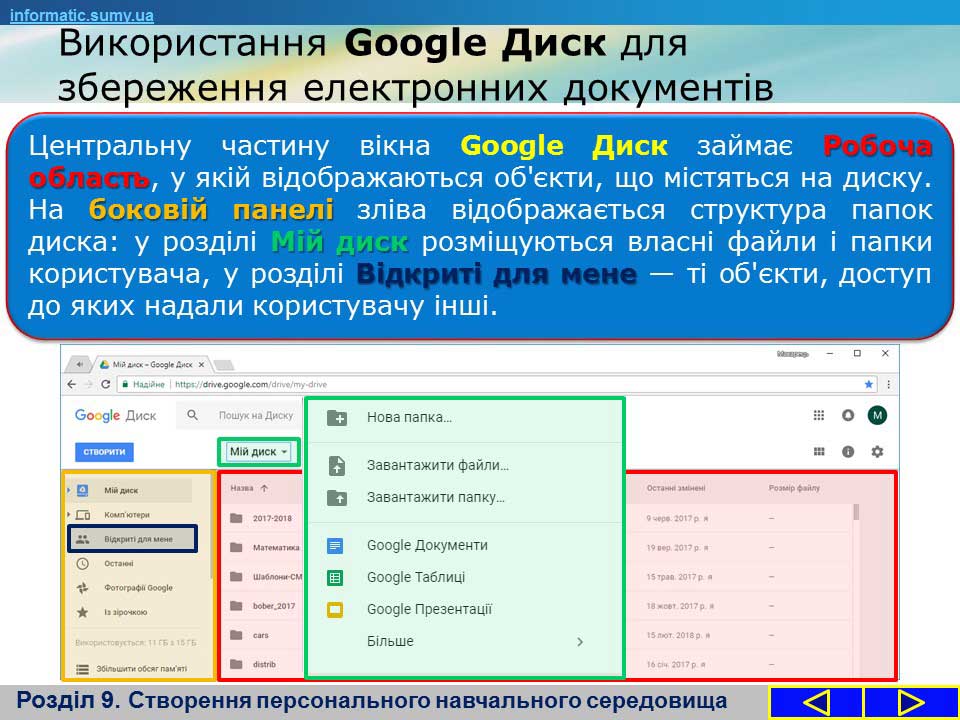Go to next slide arrow

(911, 702)
